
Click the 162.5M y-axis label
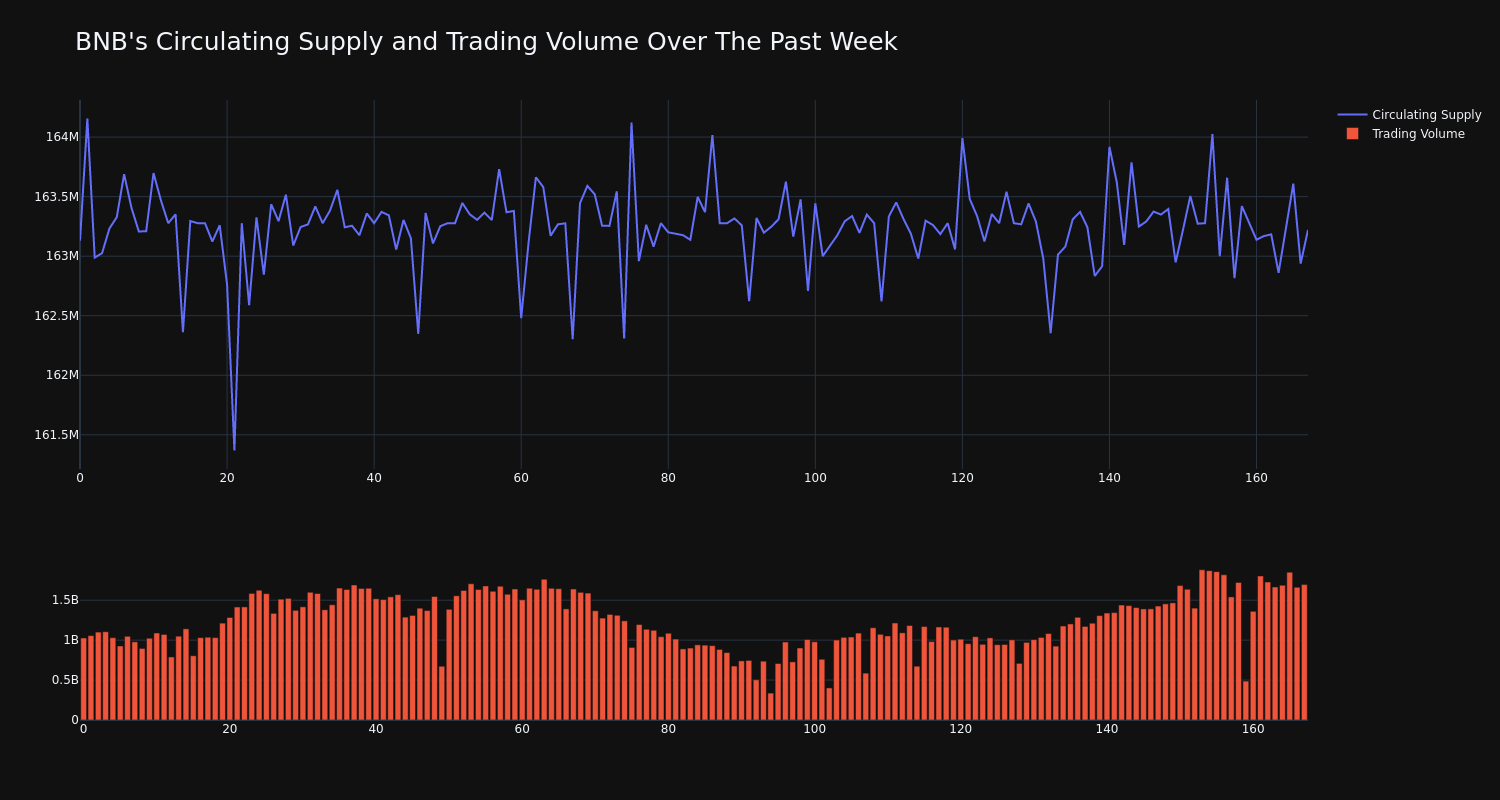(56, 316)
